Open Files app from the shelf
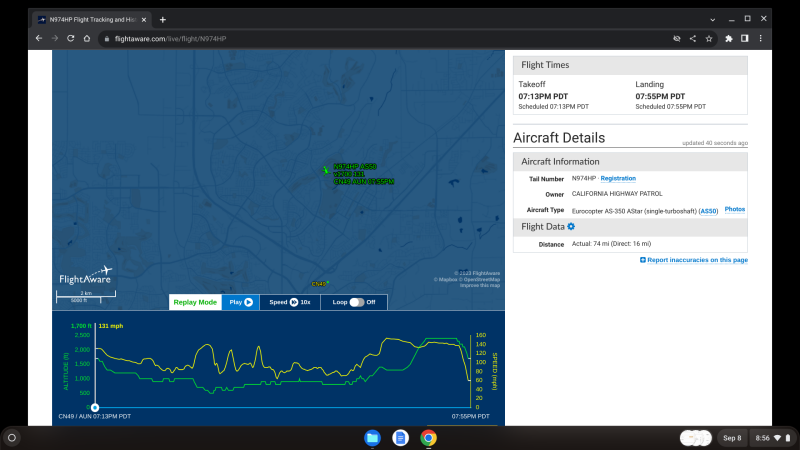 (x=372, y=437)
